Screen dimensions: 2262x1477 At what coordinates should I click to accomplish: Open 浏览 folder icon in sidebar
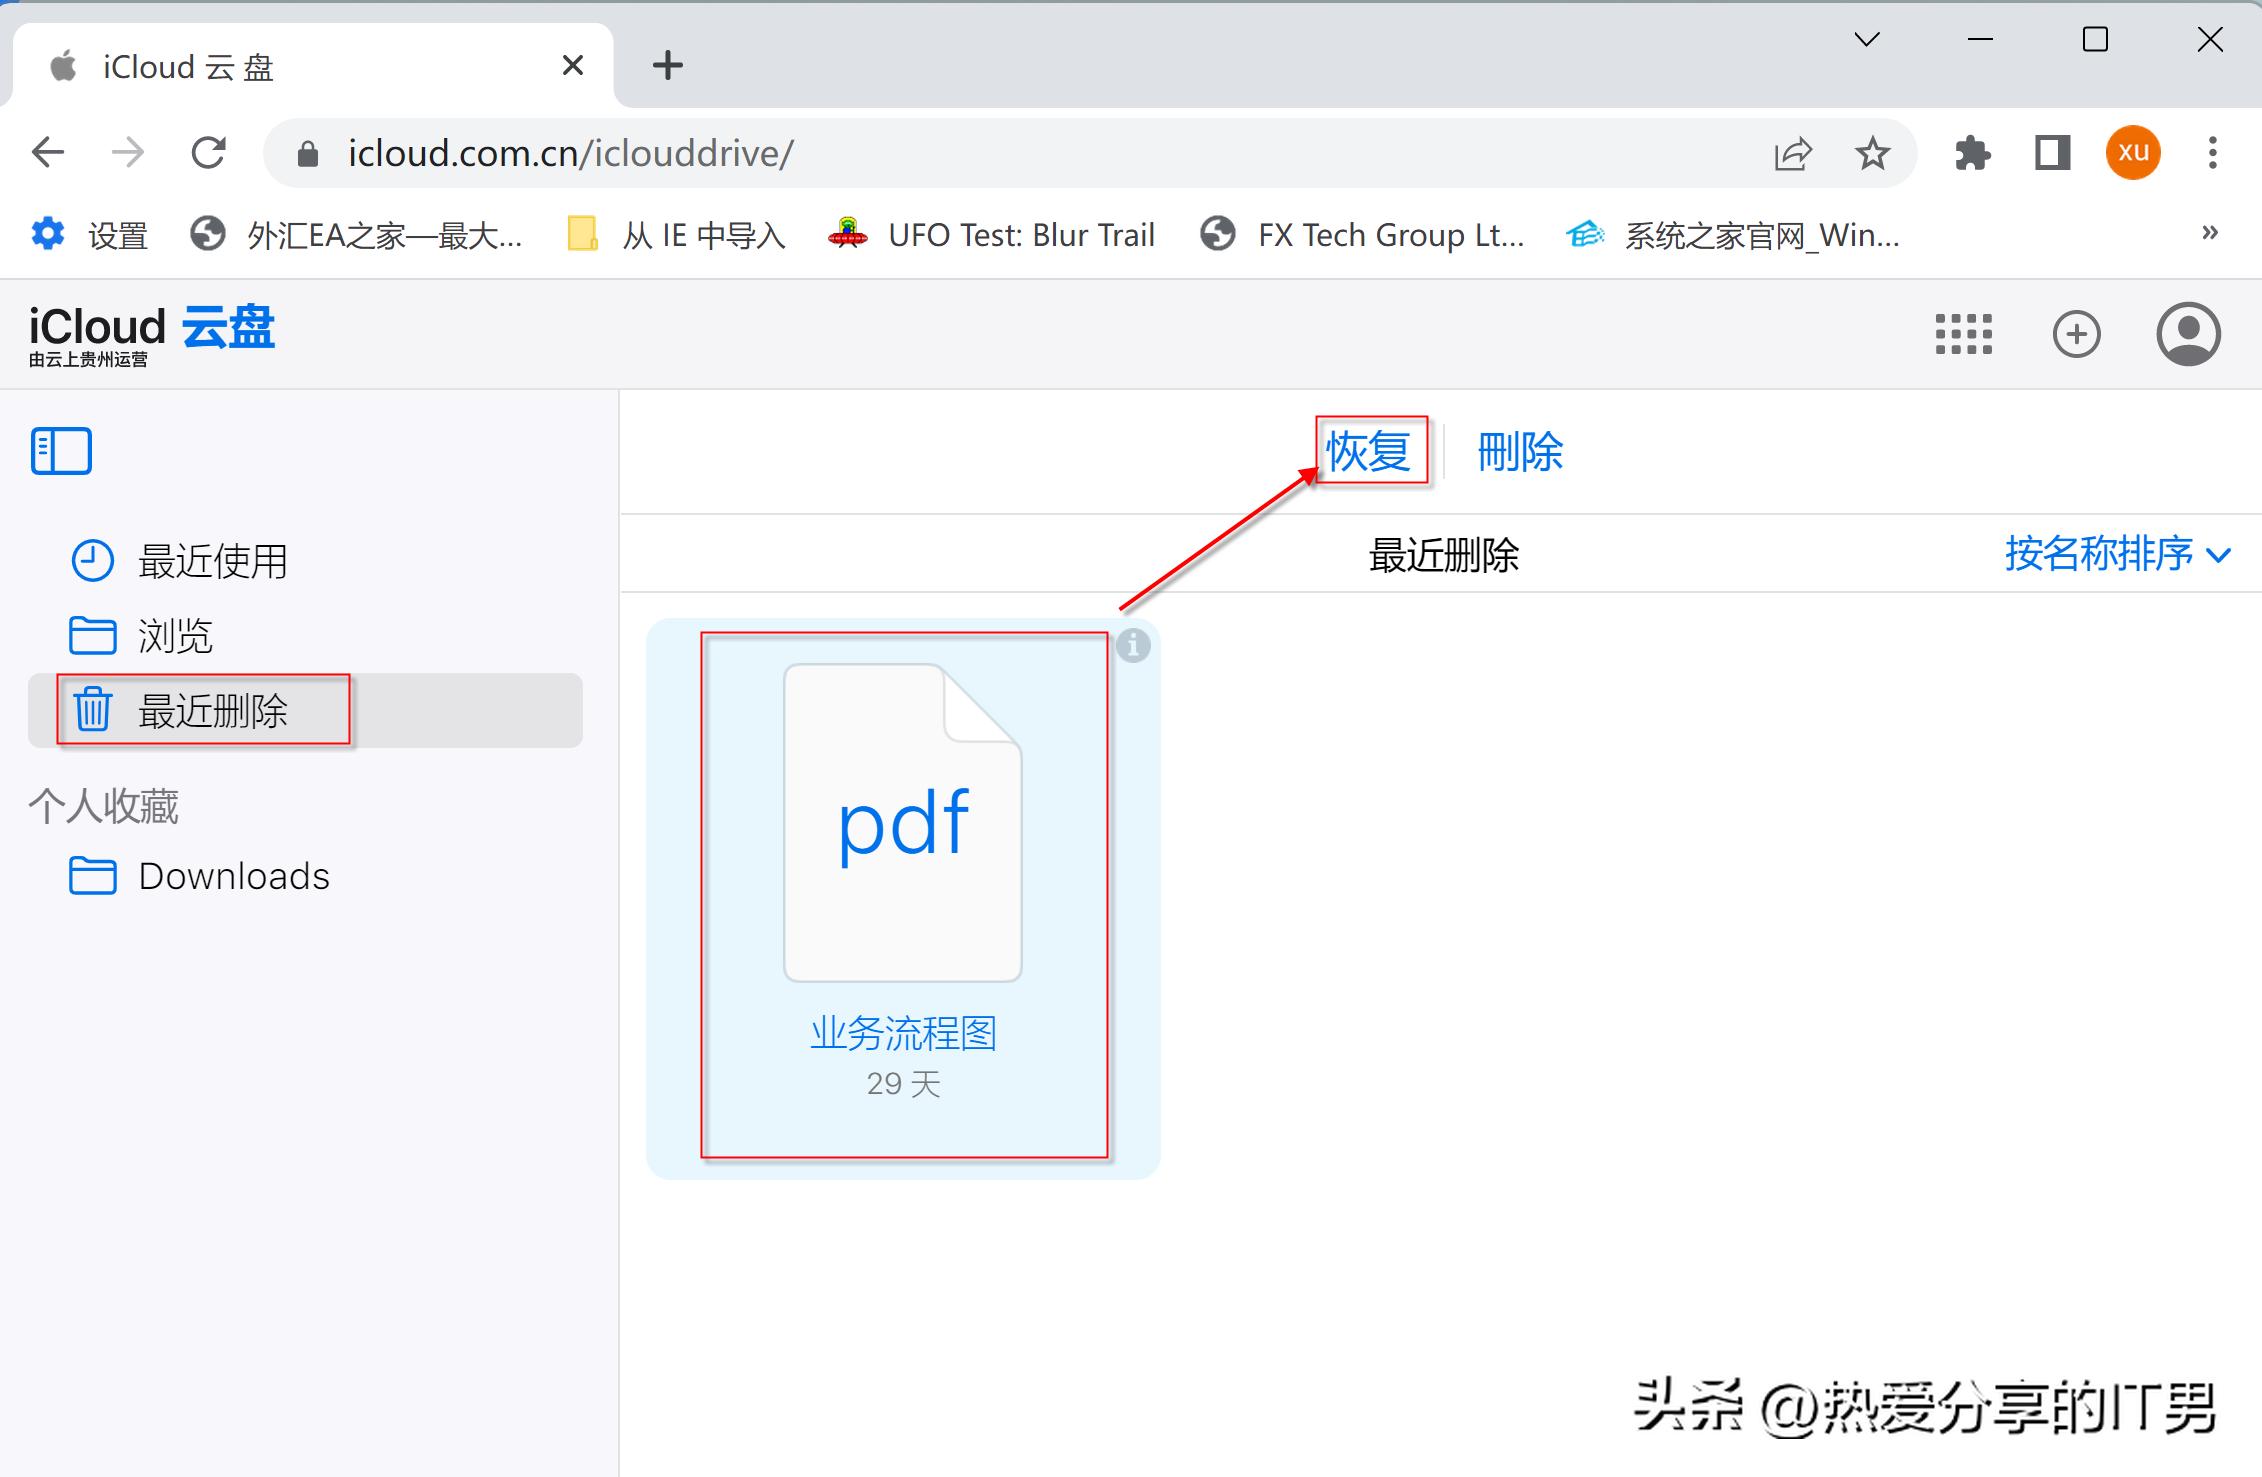click(92, 635)
